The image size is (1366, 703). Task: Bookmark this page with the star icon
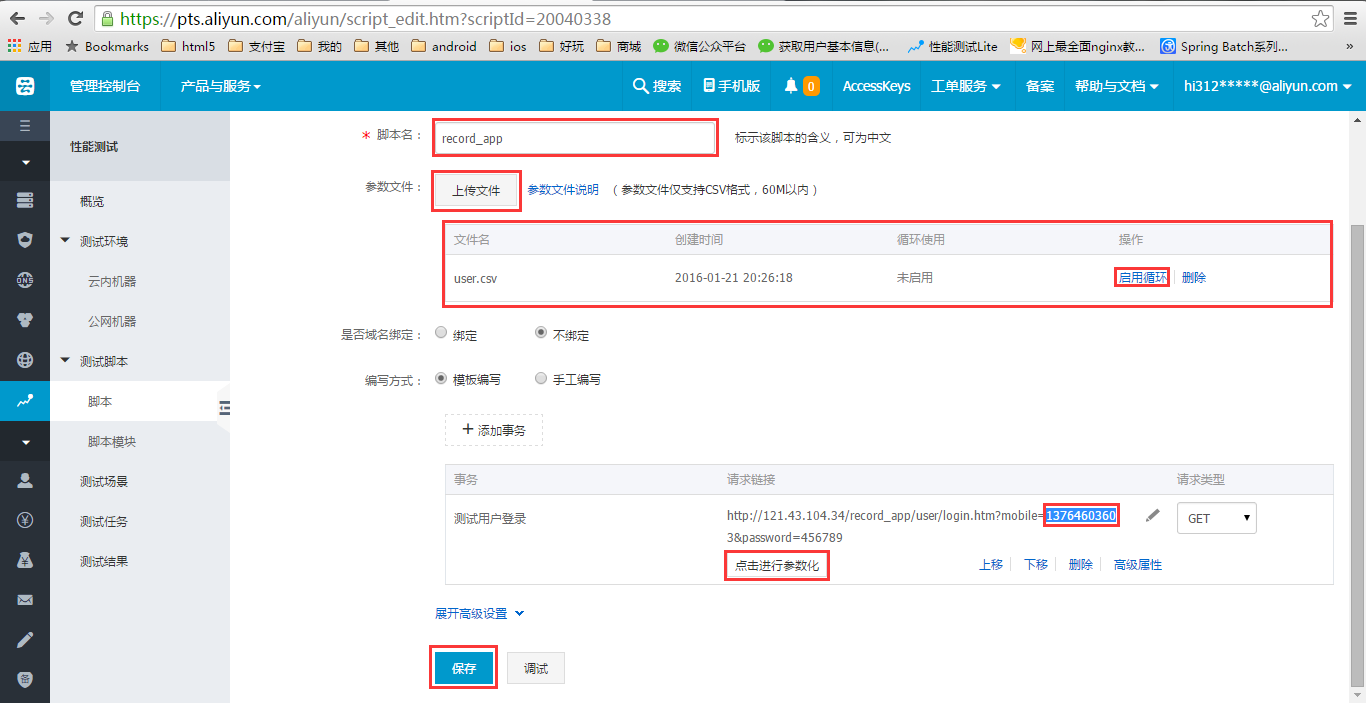point(1320,18)
